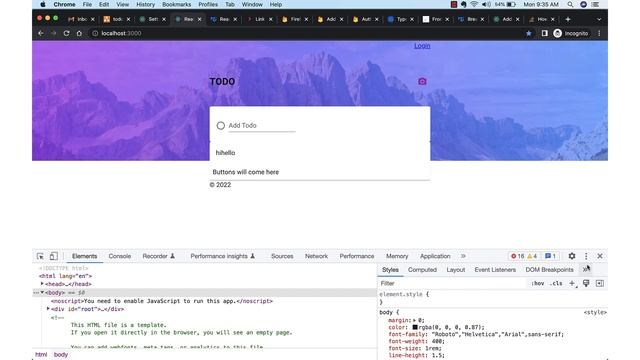
Task: Switch to the Computed styles tab
Action: (x=422, y=270)
